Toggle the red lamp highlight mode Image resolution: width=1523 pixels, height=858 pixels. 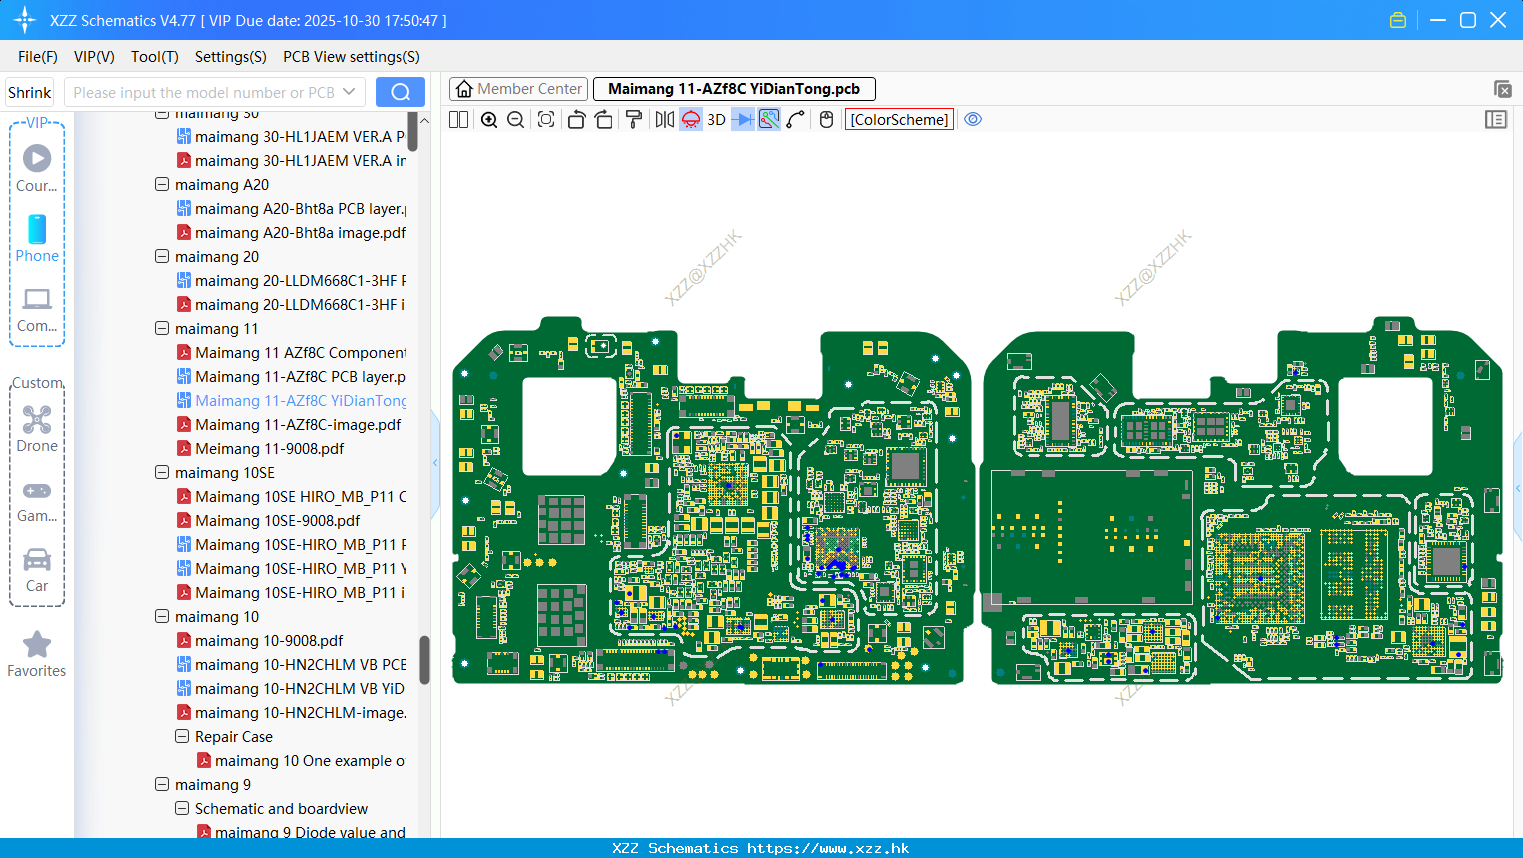(x=691, y=119)
